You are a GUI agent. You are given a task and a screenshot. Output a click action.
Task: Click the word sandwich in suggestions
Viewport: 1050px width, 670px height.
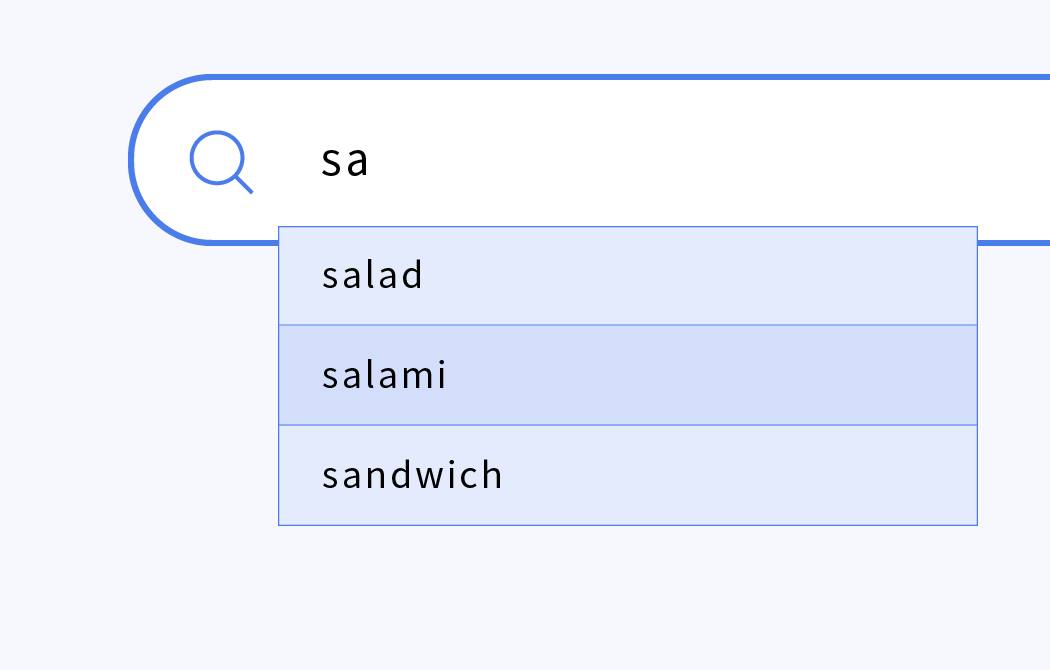[412, 475]
